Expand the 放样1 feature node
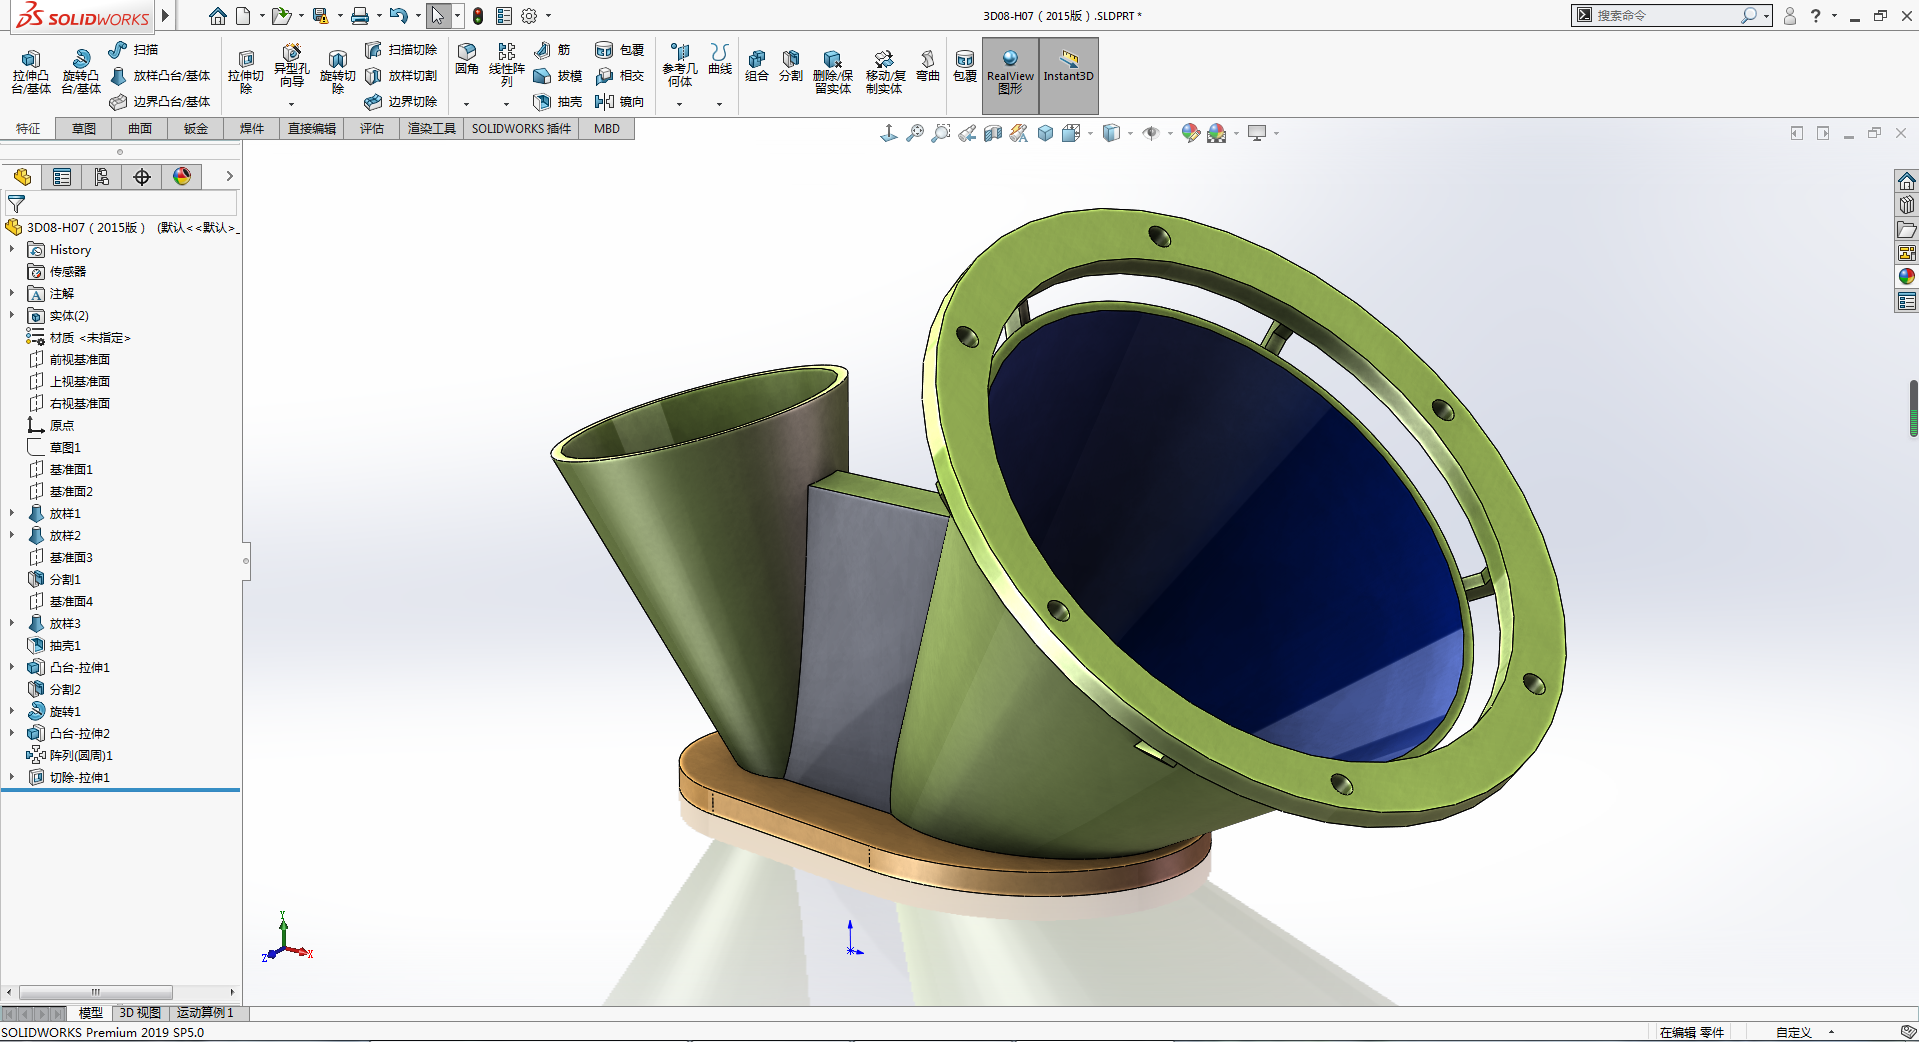Image resolution: width=1919 pixels, height=1042 pixels. coord(12,513)
